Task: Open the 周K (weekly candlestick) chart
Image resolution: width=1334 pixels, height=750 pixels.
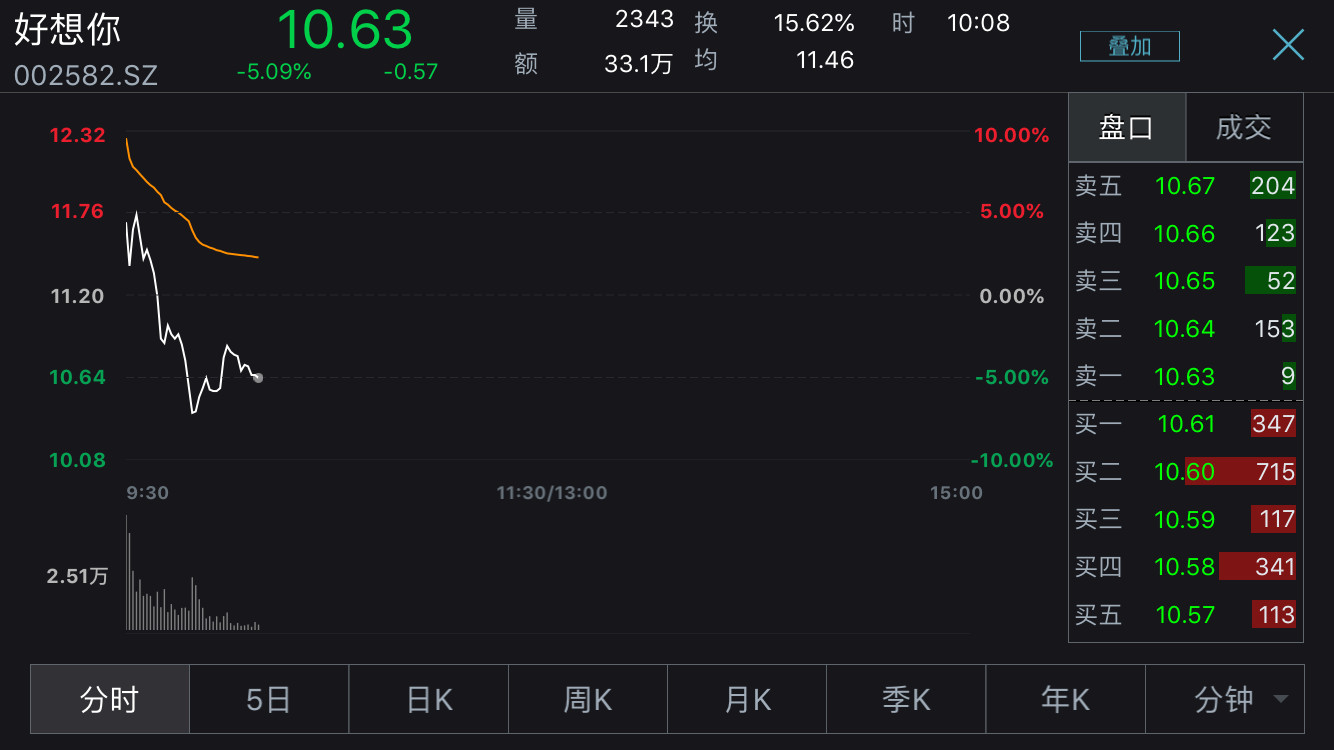Action: tap(587, 699)
